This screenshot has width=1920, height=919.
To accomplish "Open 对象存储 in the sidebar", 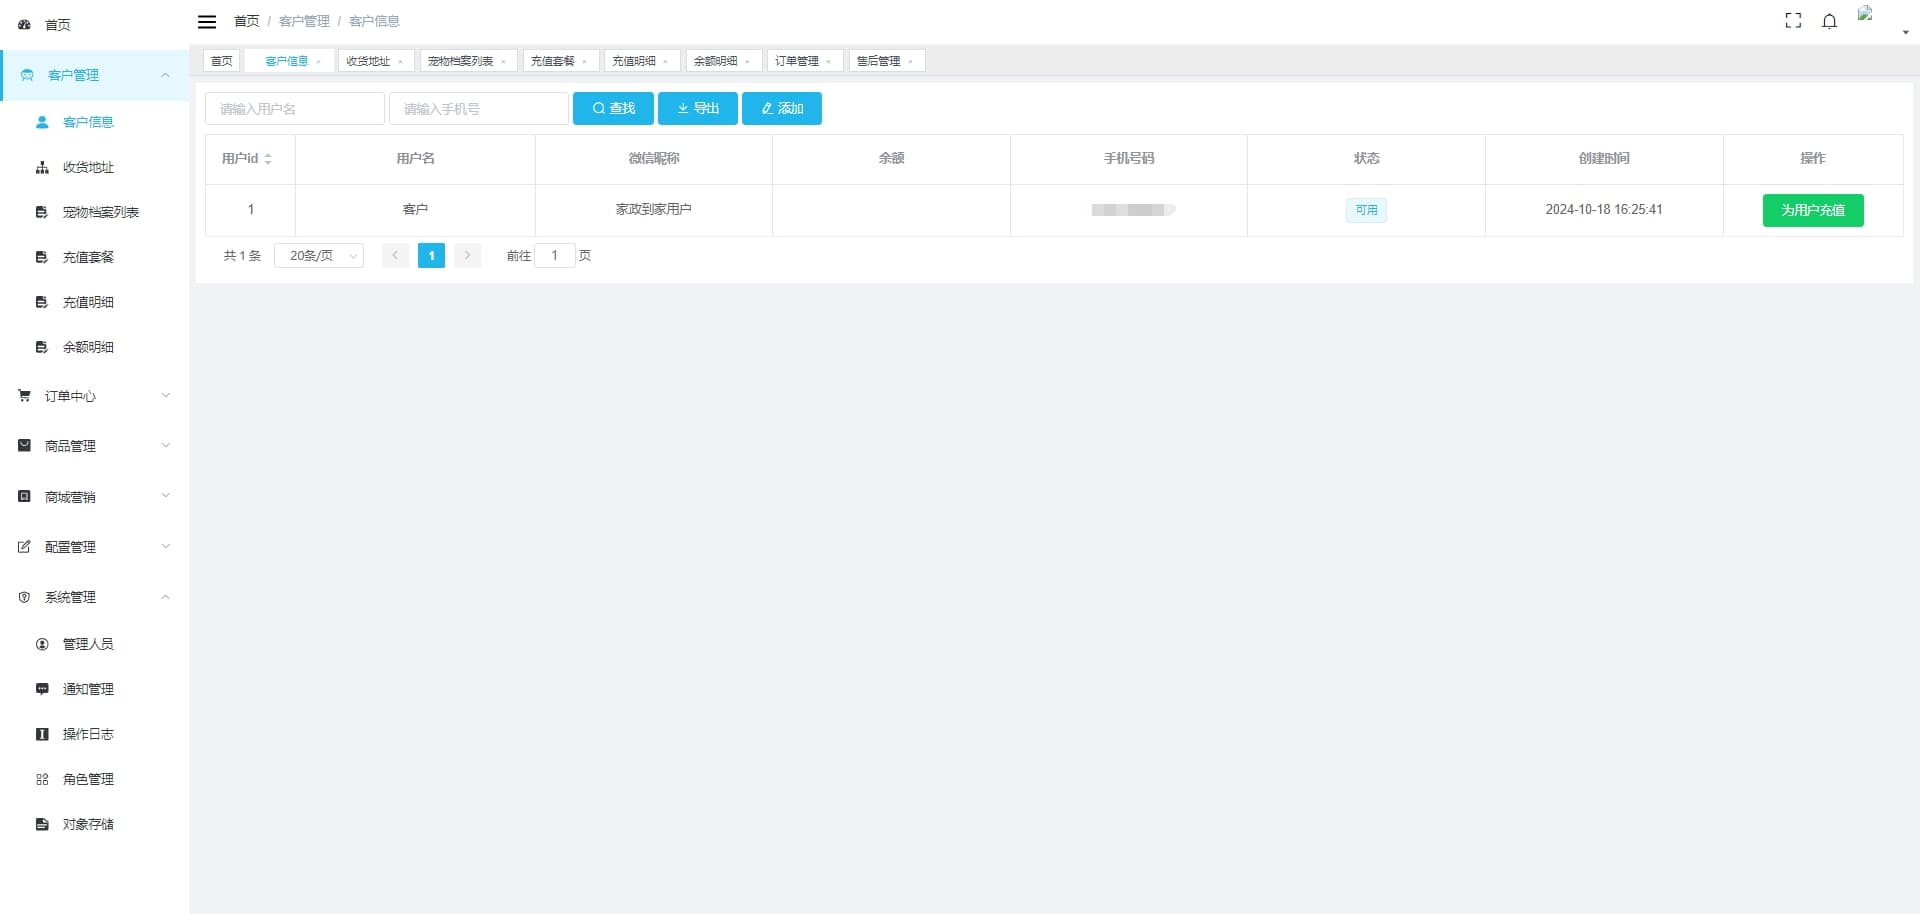I will (95, 824).
